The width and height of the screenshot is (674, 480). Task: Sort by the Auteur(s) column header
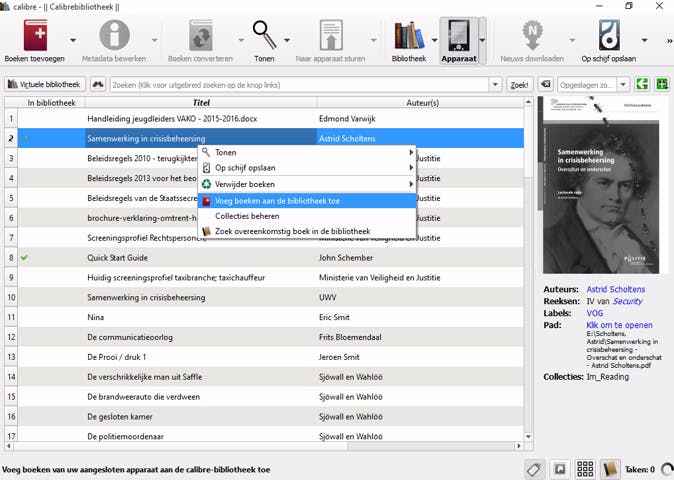(422, 102)
